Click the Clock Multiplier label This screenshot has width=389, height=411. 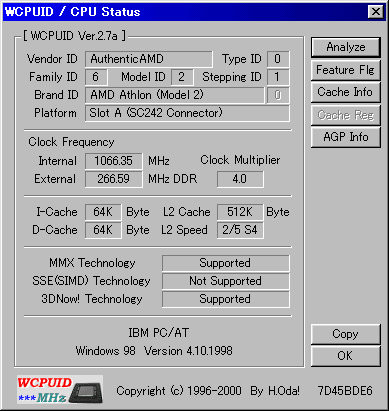coord(240,160)
